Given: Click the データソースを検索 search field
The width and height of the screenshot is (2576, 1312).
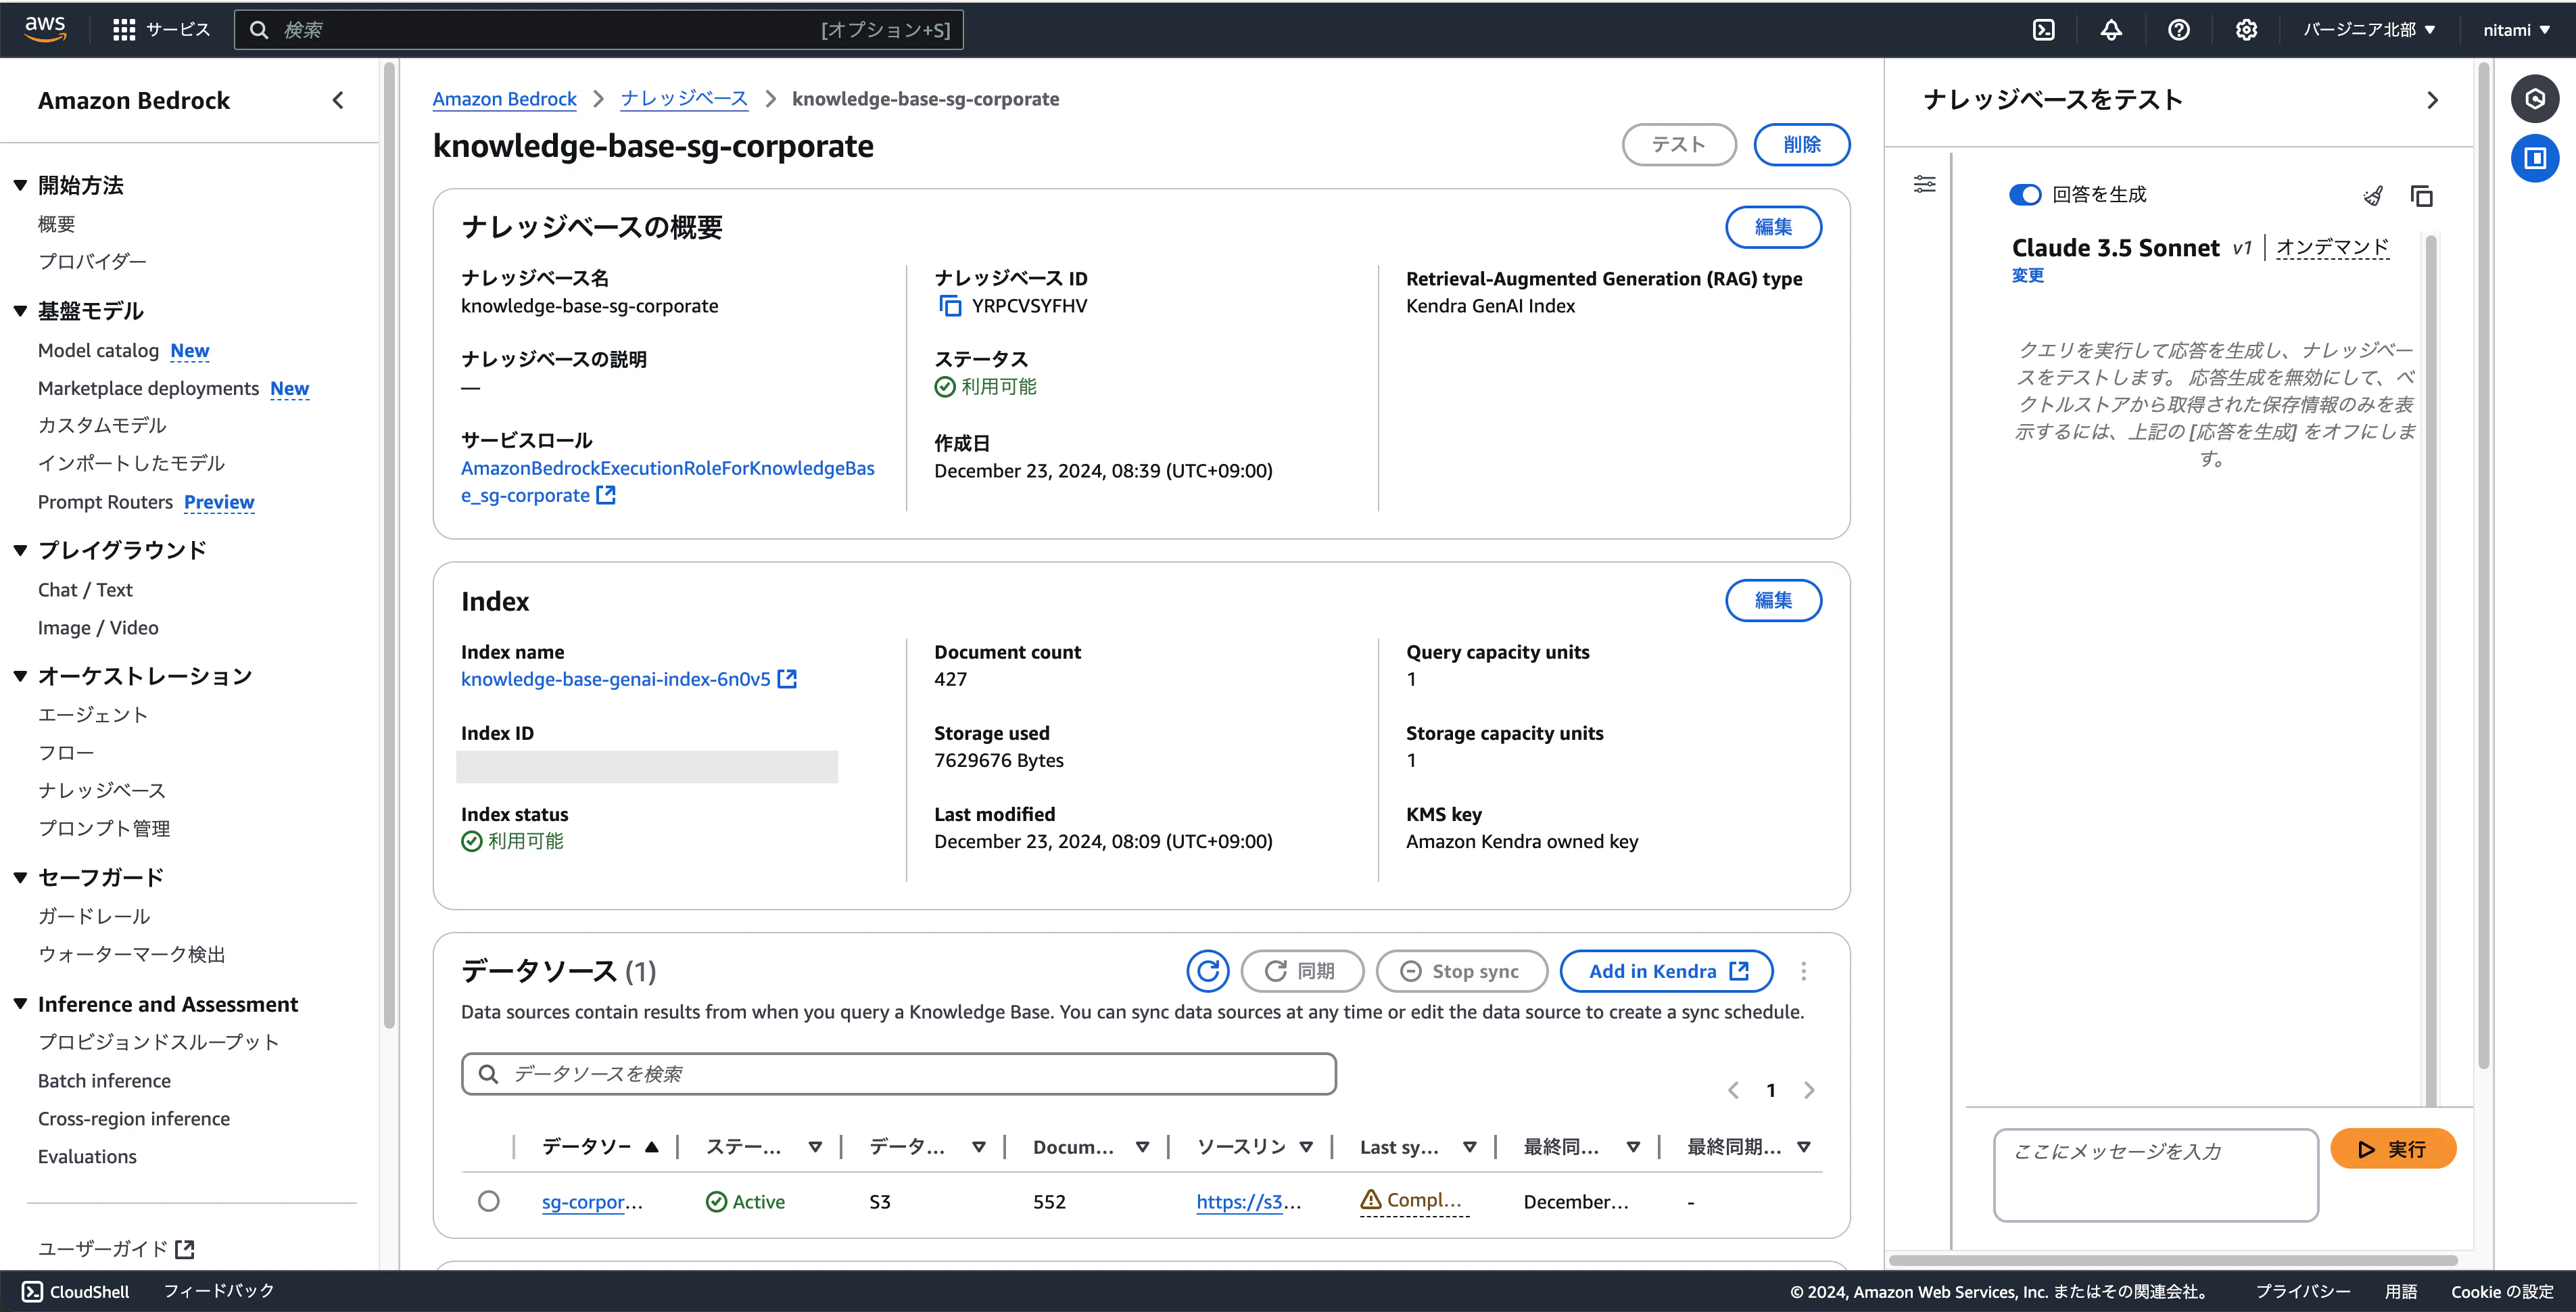Looking at the screenshot, I should [898, 1074].
